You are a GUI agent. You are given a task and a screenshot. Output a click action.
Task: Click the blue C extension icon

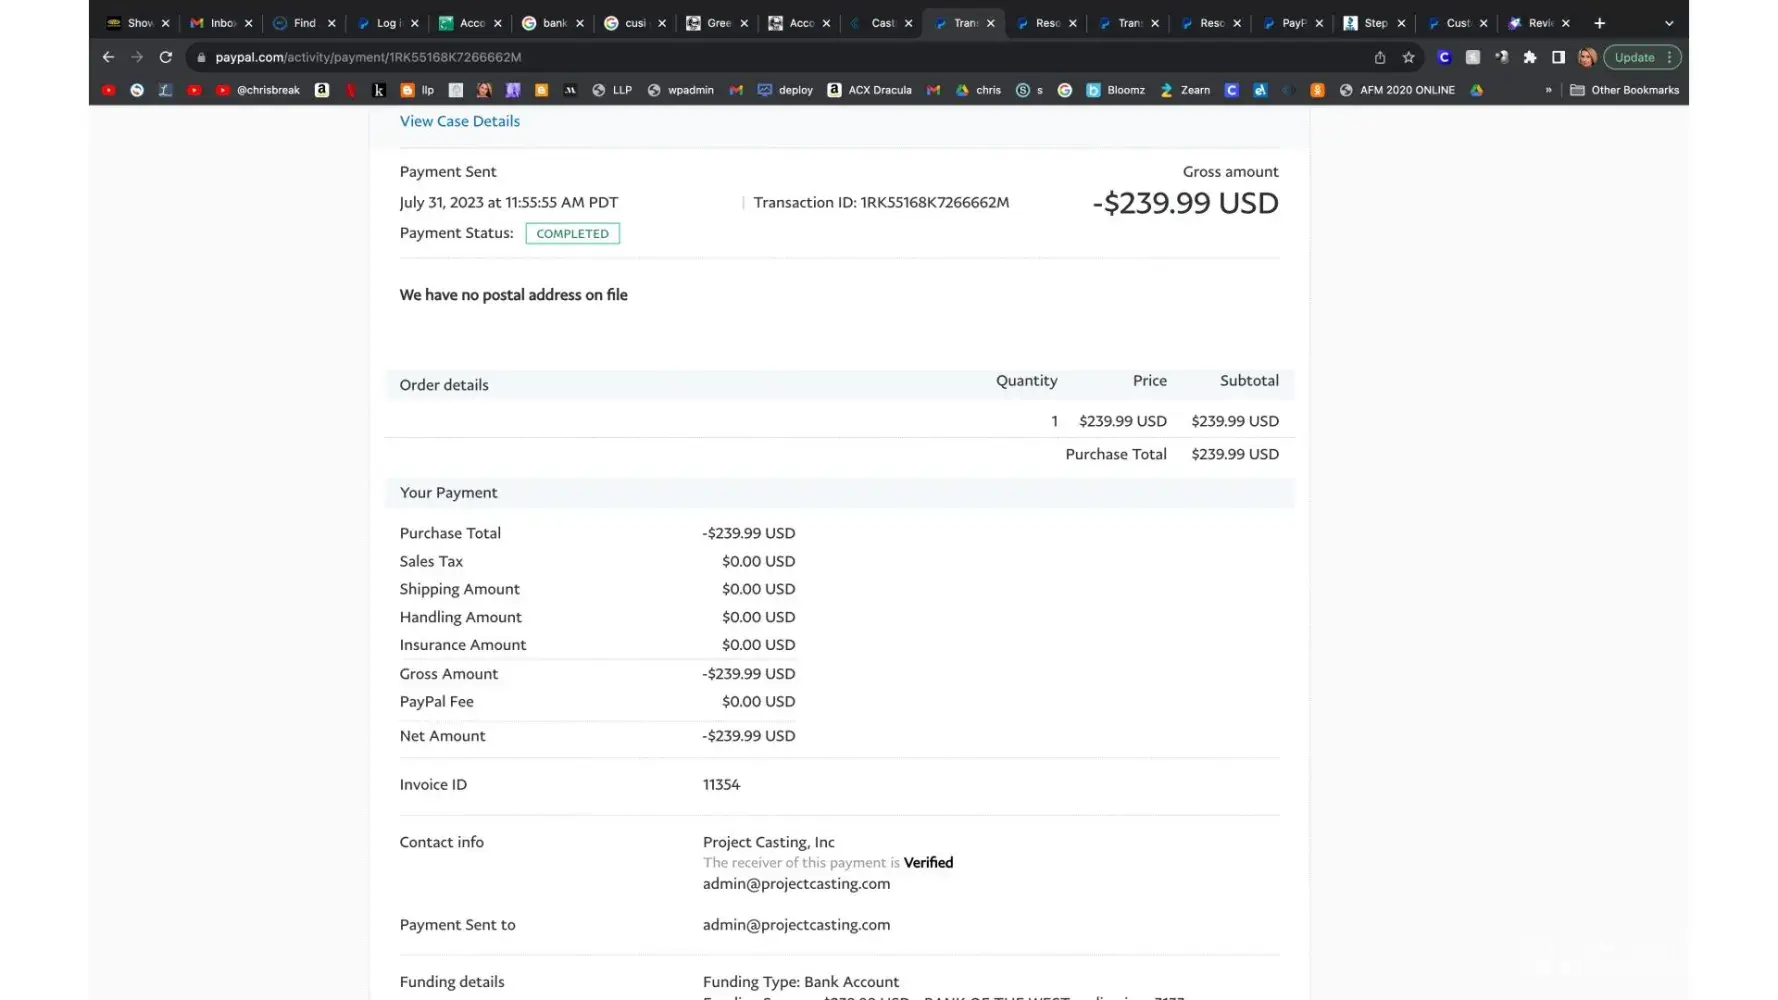coord(1444,58)
